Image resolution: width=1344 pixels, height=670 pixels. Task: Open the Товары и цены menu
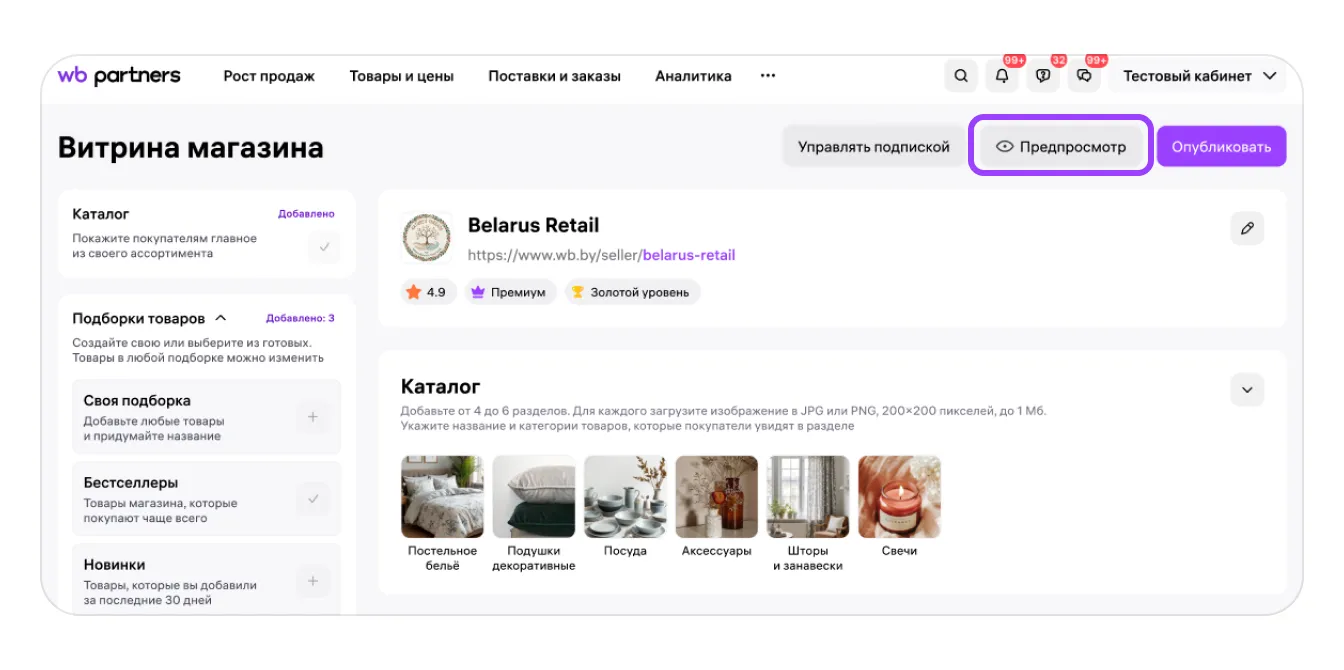401,76
